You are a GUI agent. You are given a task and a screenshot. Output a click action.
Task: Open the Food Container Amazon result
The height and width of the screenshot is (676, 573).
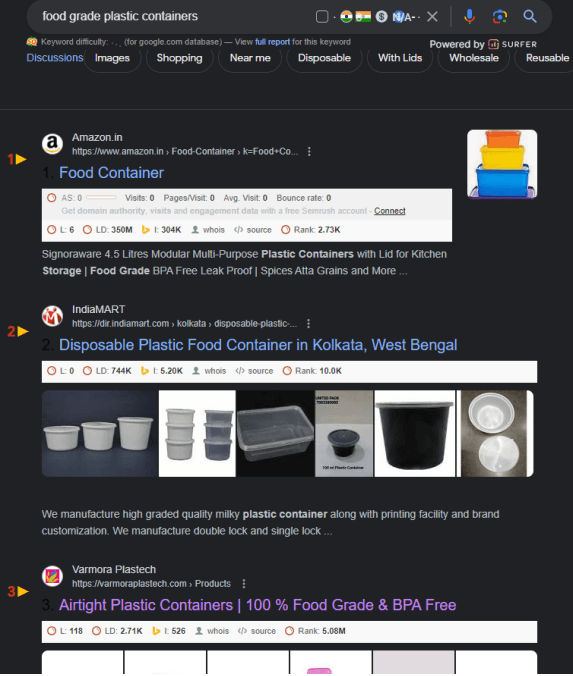[x=111, y=173]
